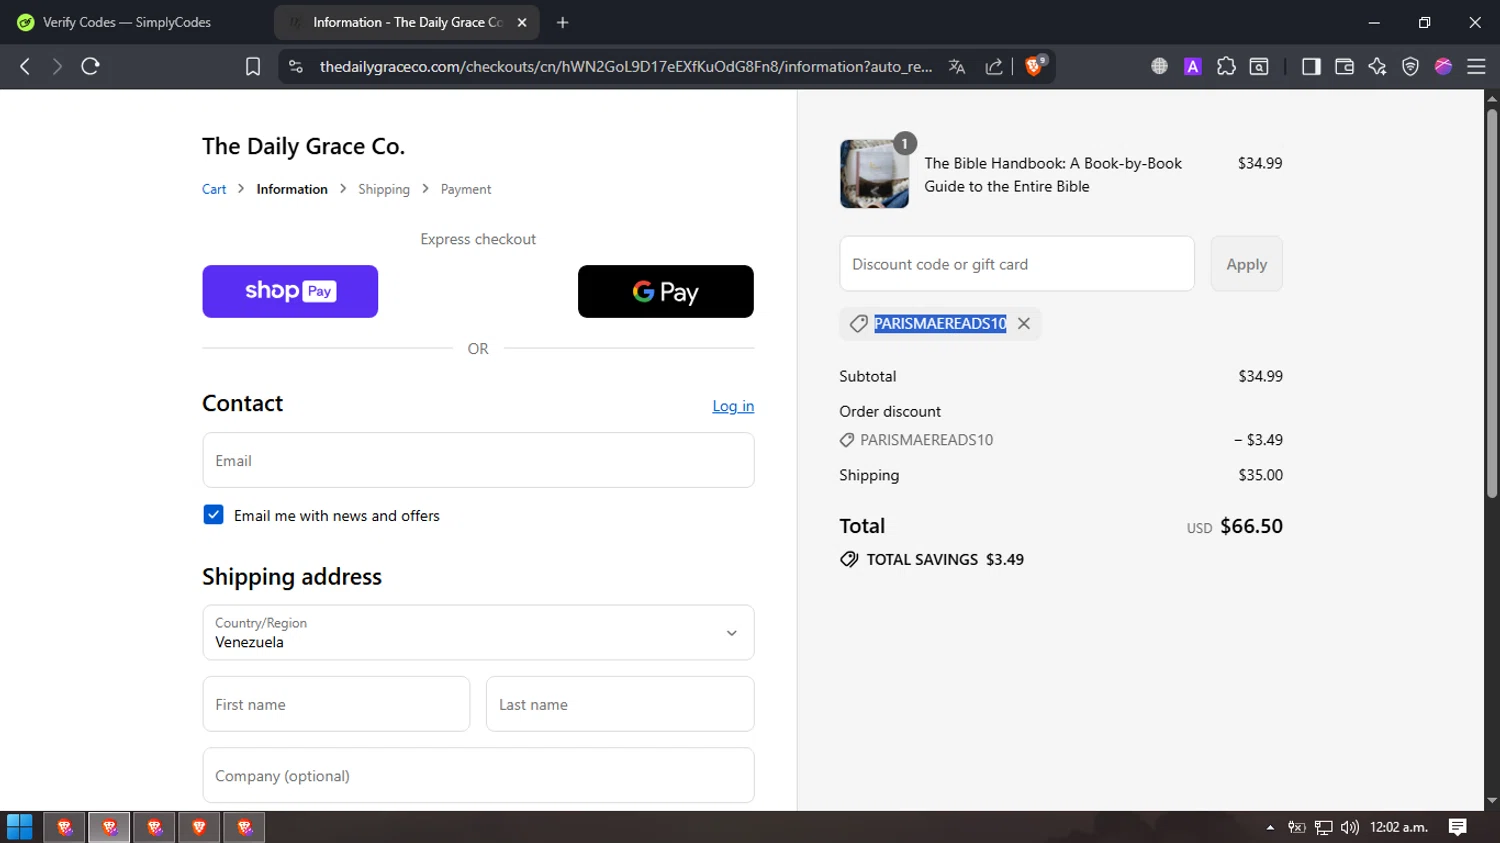Image resolution: width=1500 pixels, height=843 pixels.
Task: Click the search tabs toolbar icon
Action: (x=1259, y=66)
